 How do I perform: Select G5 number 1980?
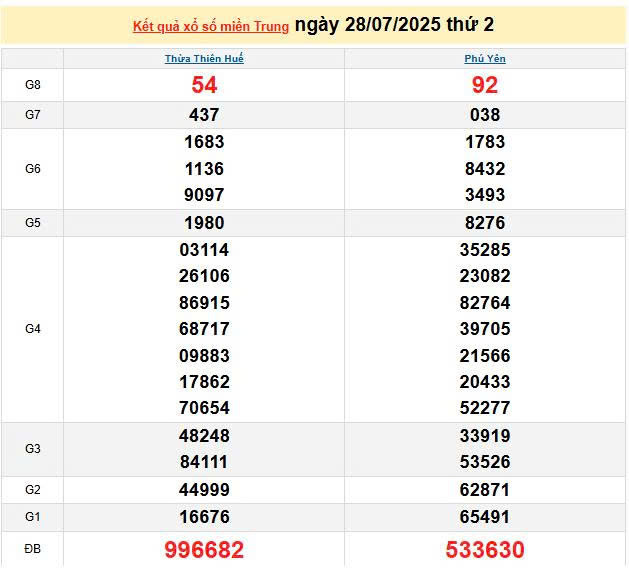(x=204, y=223)
